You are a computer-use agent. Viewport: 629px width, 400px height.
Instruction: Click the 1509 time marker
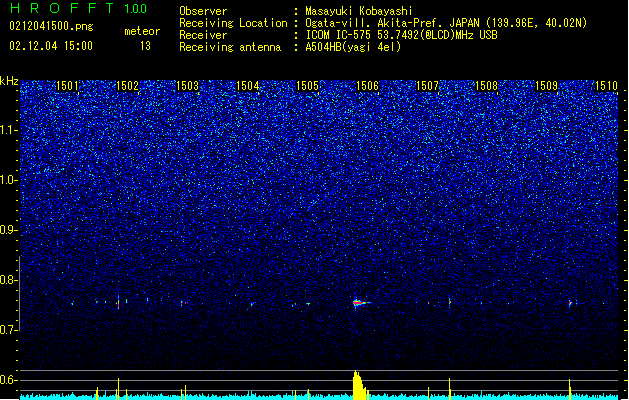[546, 86]
